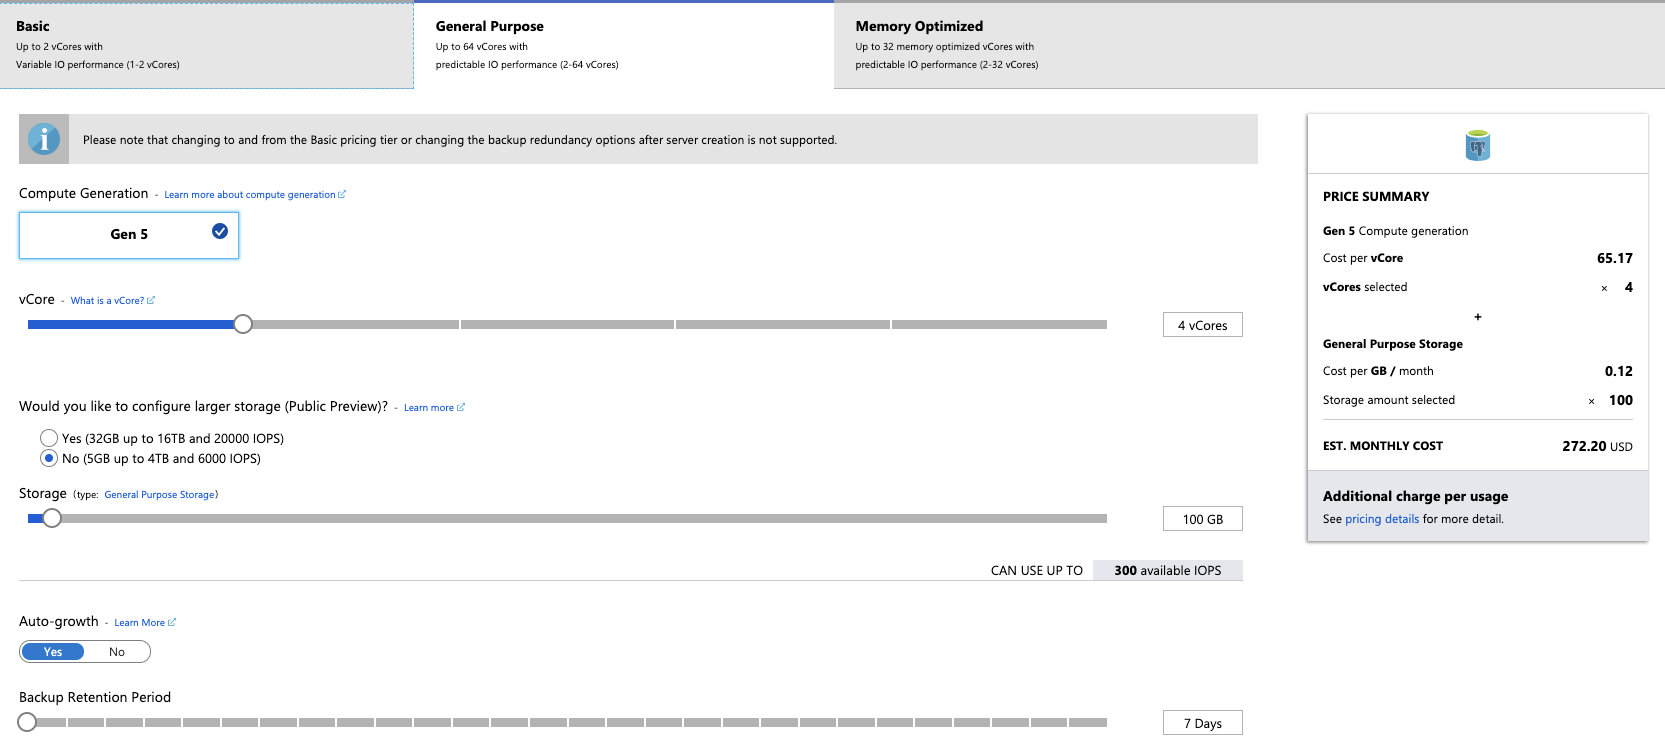Click the PostgreSQL database icon in price summary
Screen dimensions: 1665x746
coord(1478,146)
